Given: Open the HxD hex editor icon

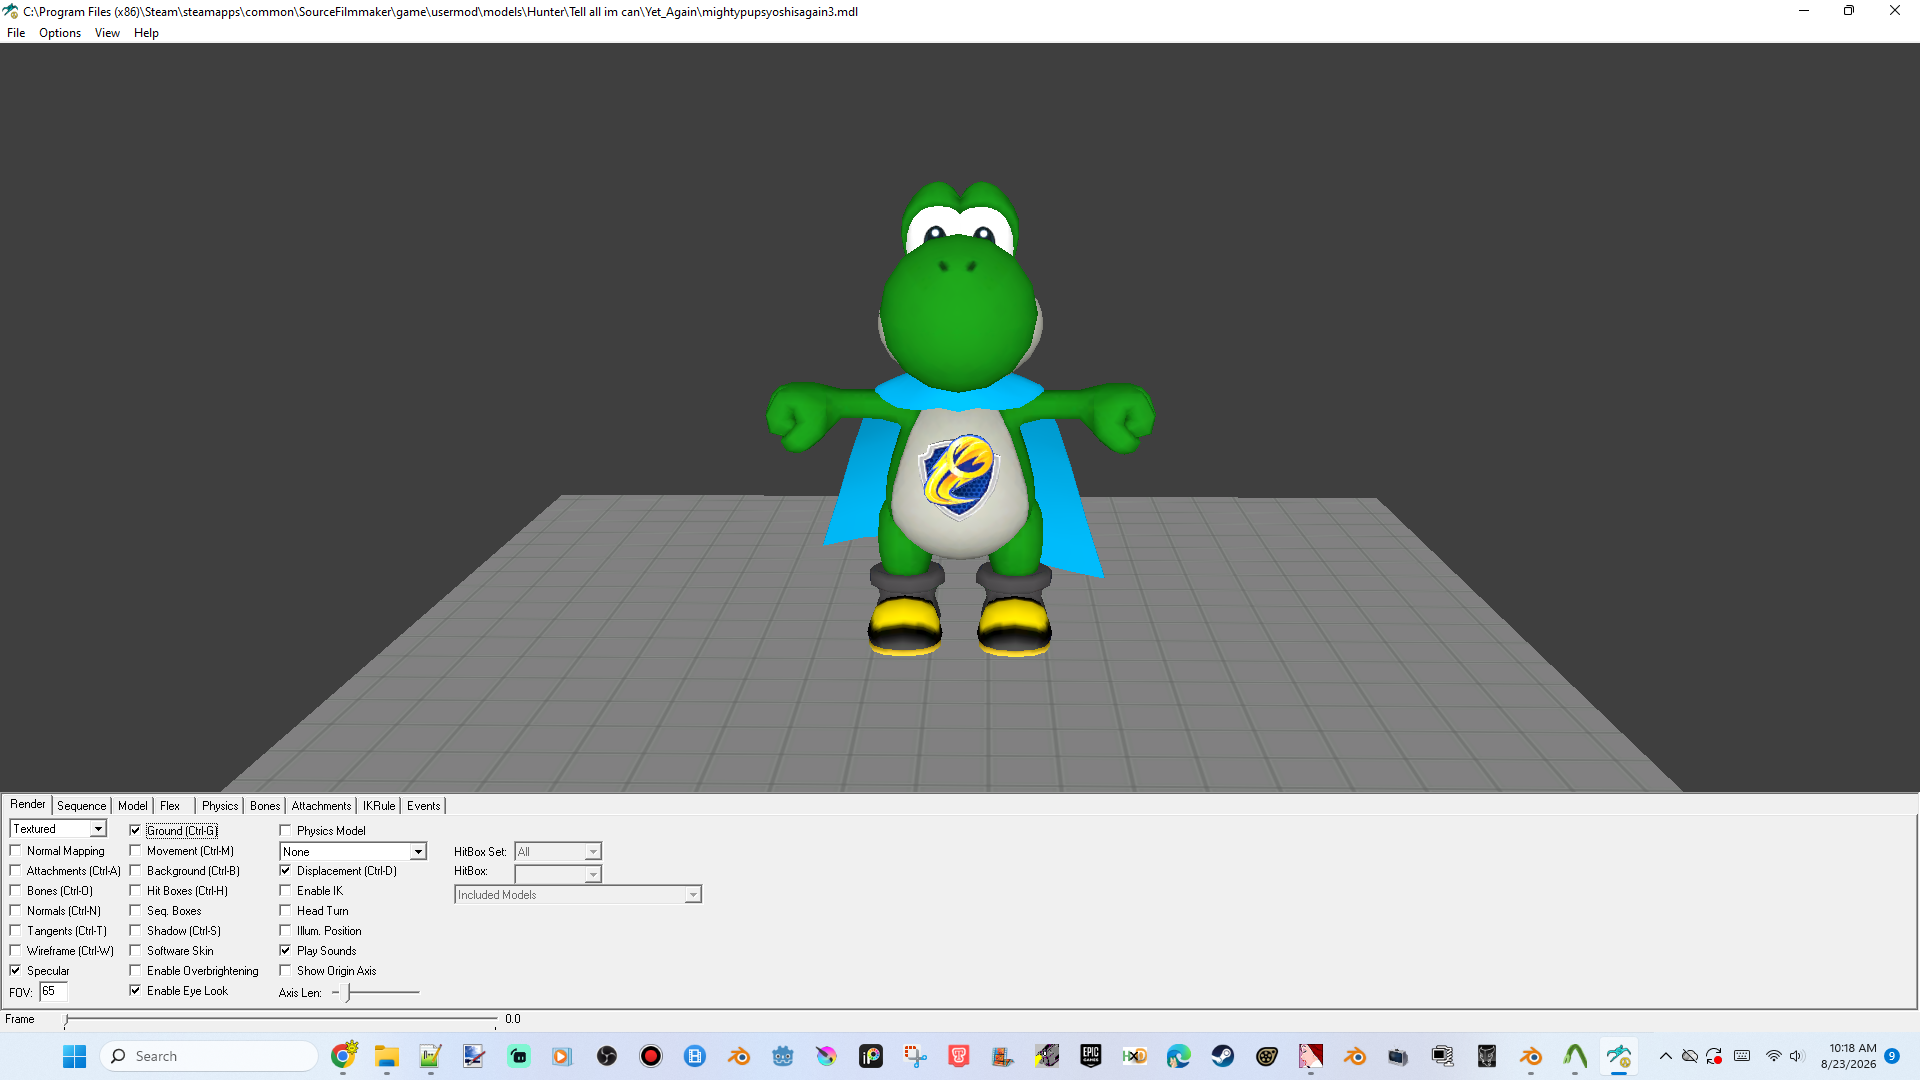Looking at the screenshot, I should tap(1135, 1056).
